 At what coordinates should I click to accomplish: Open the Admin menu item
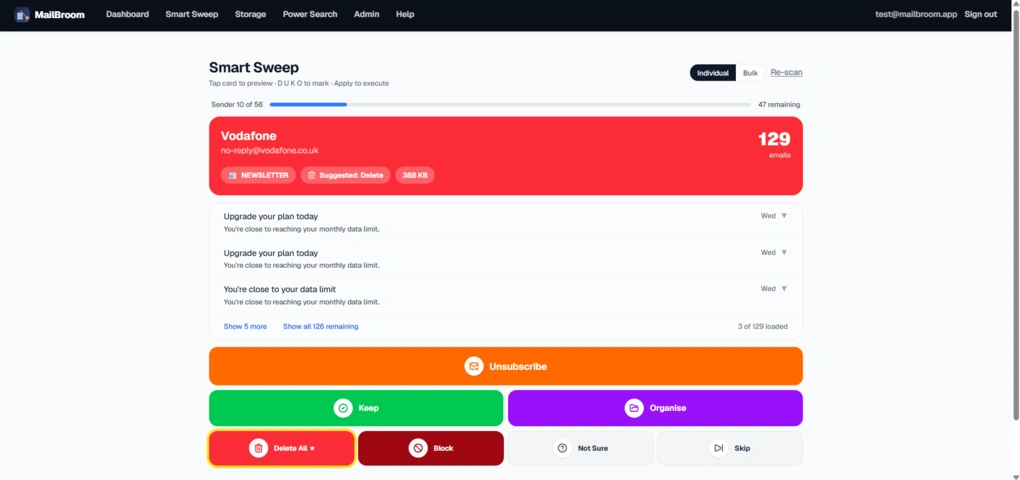pyautogui.click(x=367, y=14)
